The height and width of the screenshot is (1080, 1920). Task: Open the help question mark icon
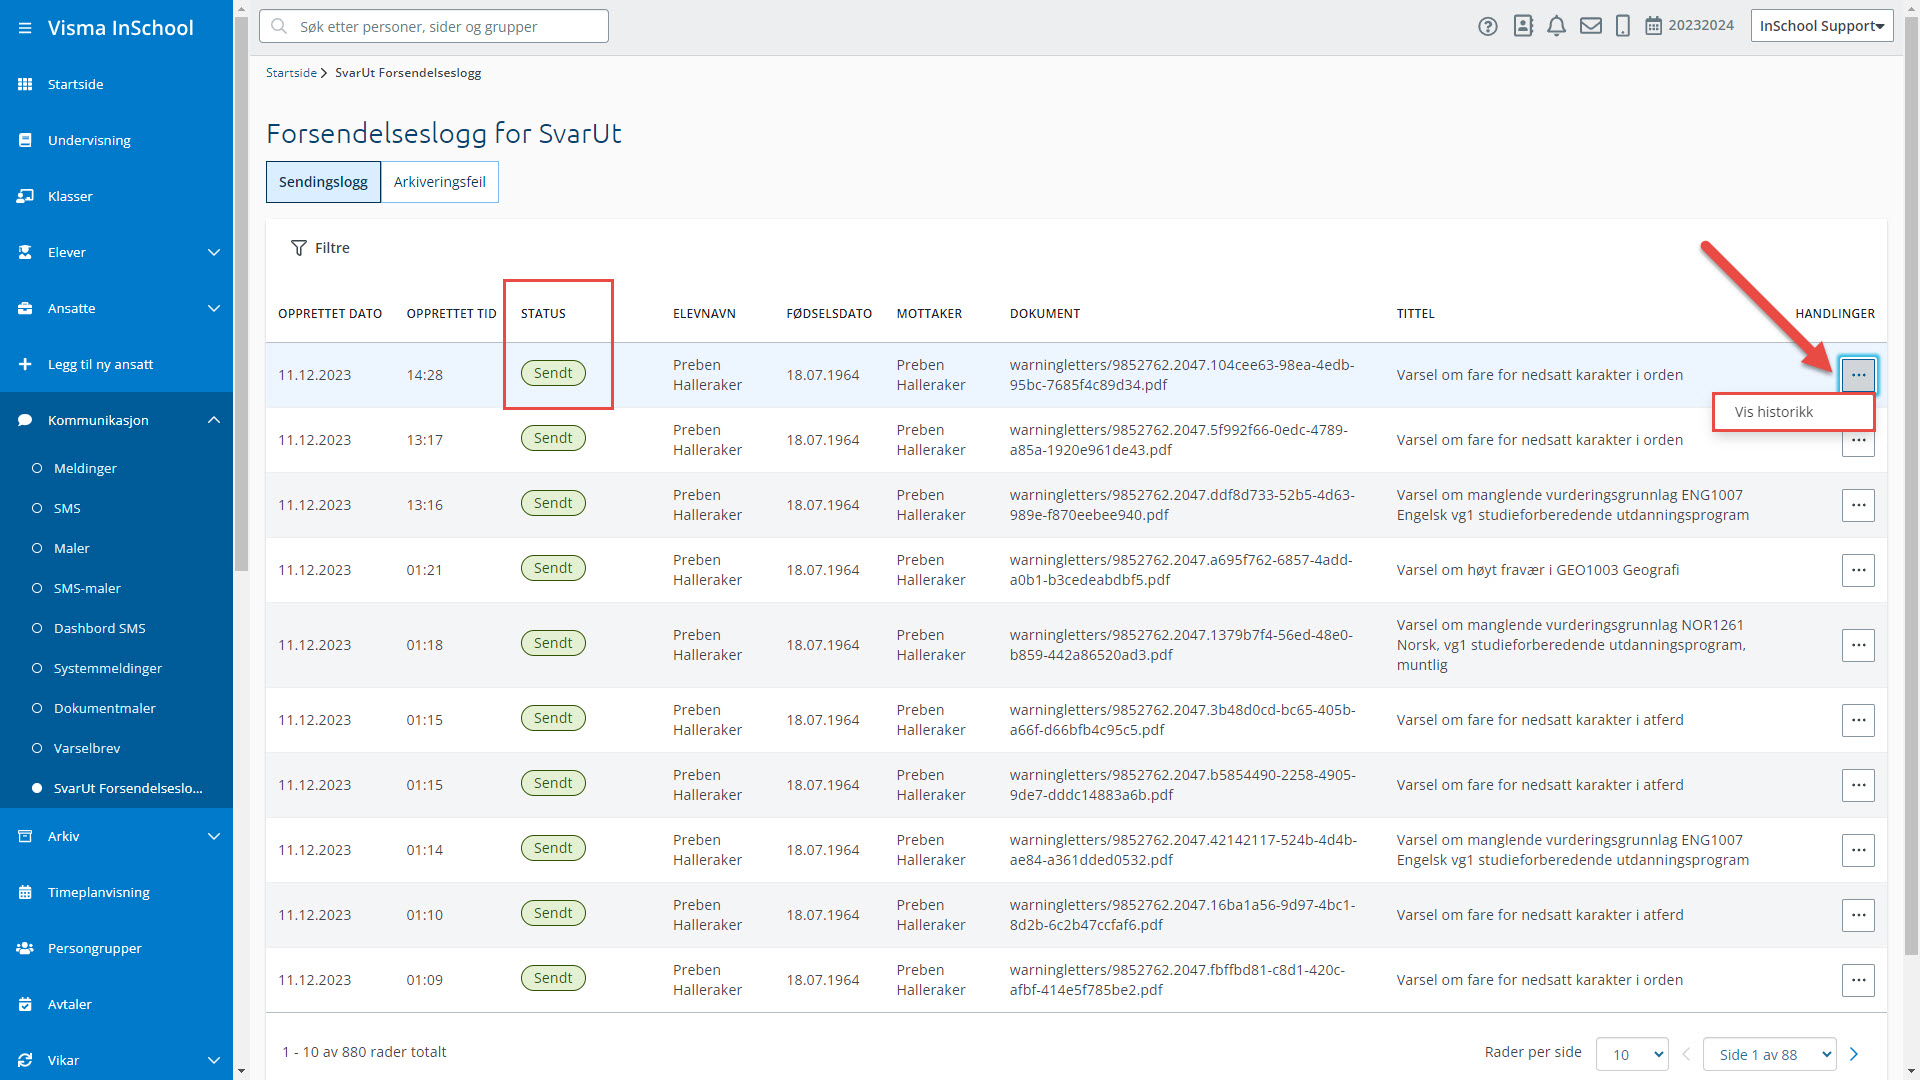[1488, 26]
